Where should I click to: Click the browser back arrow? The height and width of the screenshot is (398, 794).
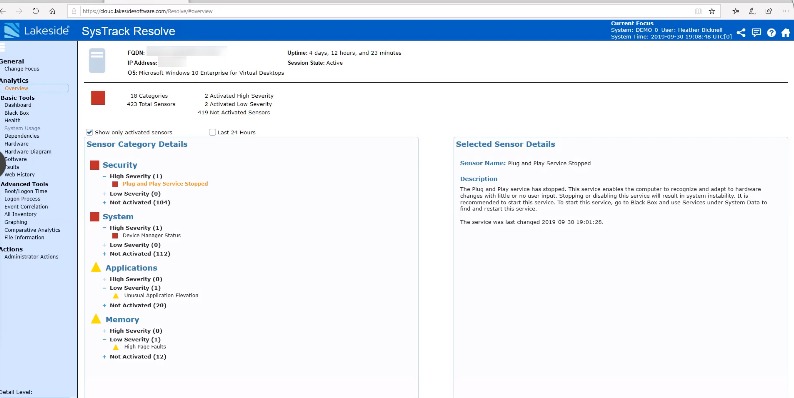point(3,11)
